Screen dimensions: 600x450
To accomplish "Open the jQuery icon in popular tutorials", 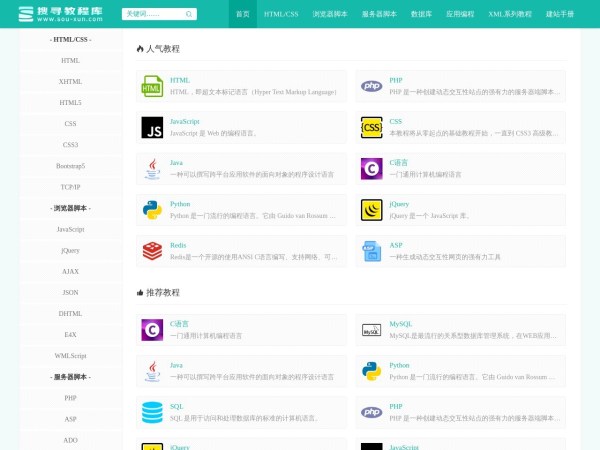I will coord(371,209).
